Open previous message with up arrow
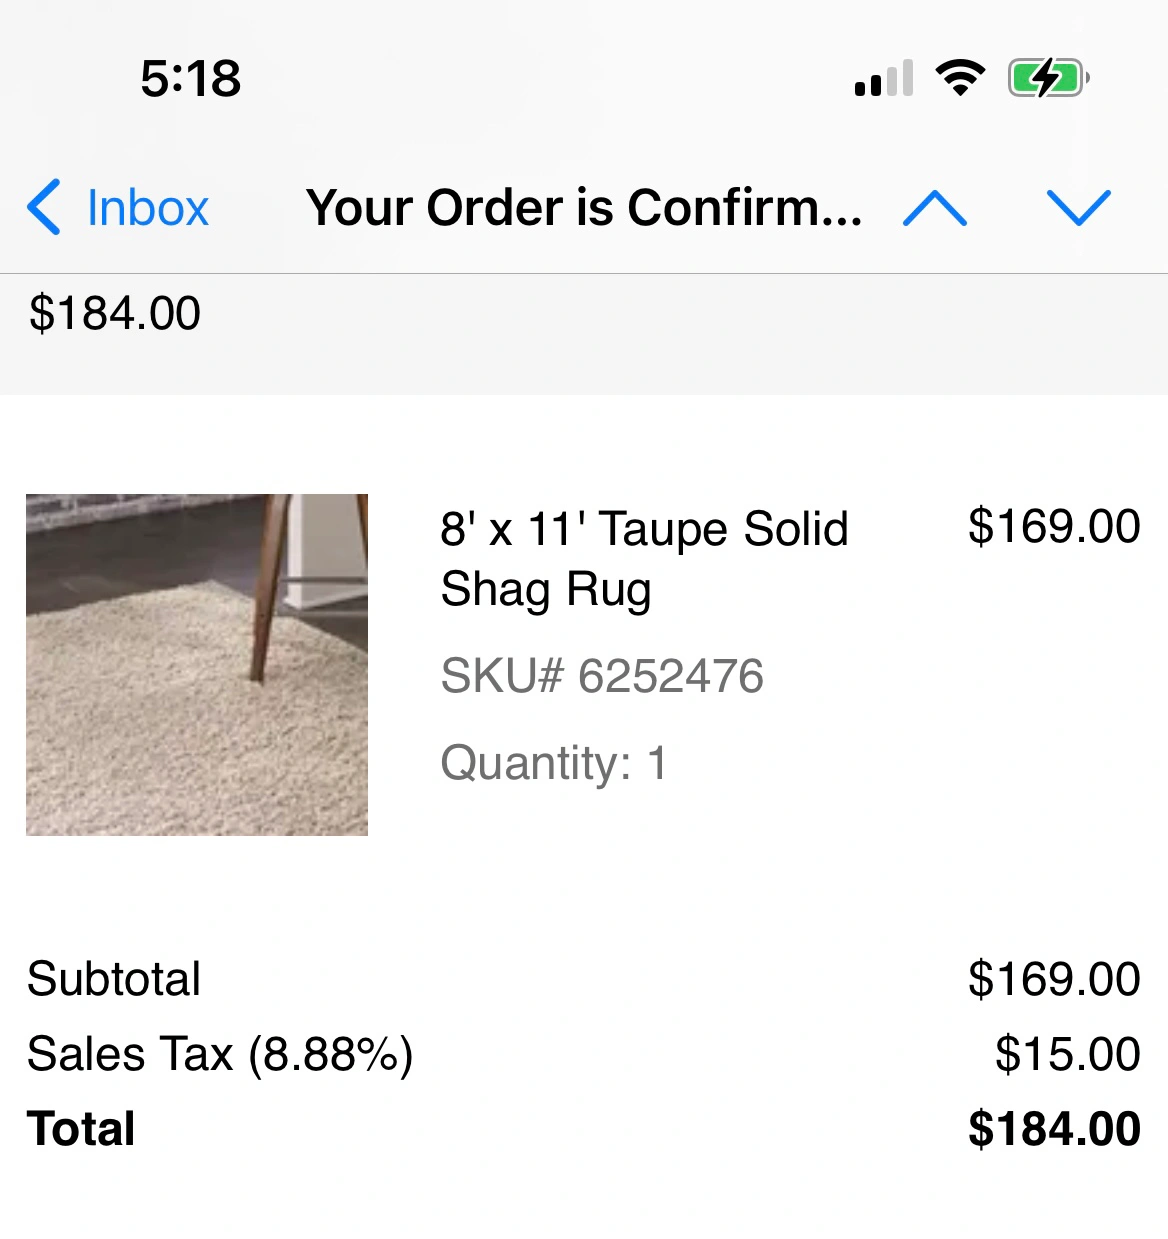1168x1239 pixels. [x=934, y=208]
